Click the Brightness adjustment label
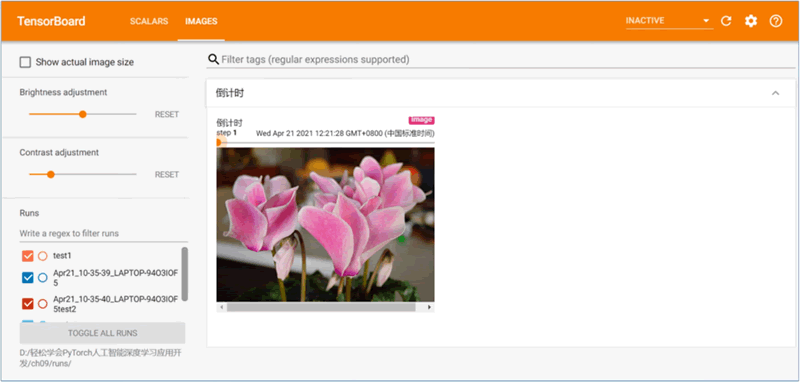The width and height of the screenshot is (800, 382). [63, 92]
